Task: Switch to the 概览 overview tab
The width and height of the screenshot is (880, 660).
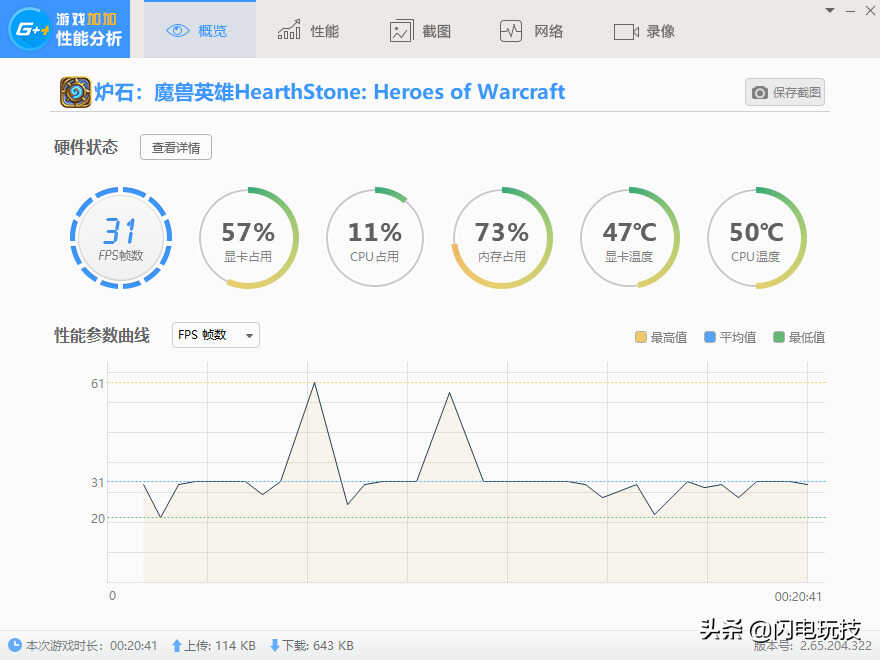Action: coord(200,30)
